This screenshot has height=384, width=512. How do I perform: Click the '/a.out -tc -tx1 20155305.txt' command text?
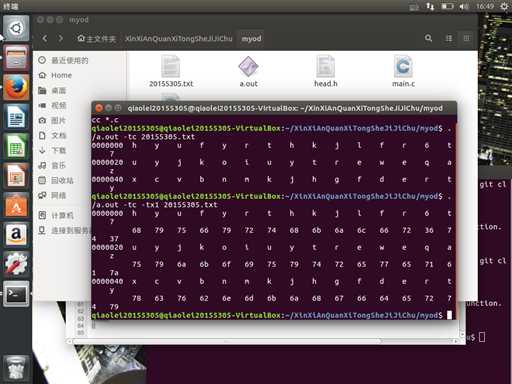pos(155,205)
